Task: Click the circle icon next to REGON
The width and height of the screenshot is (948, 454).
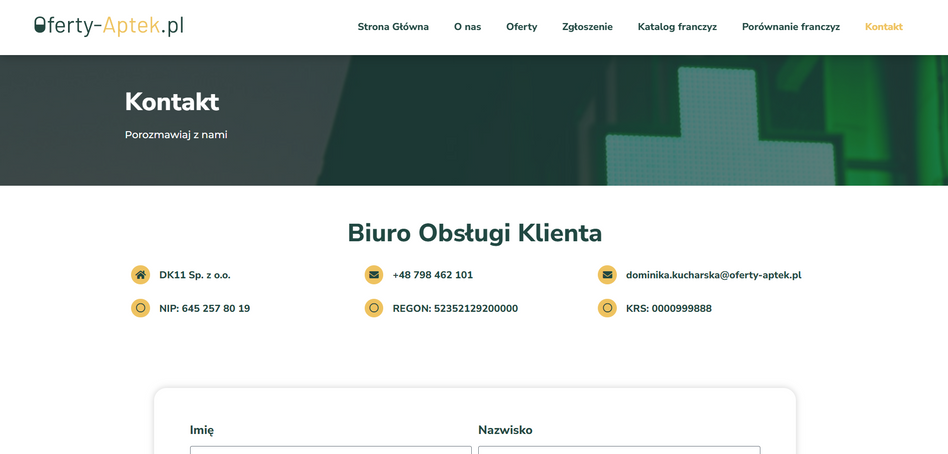Action: [374, 308]
